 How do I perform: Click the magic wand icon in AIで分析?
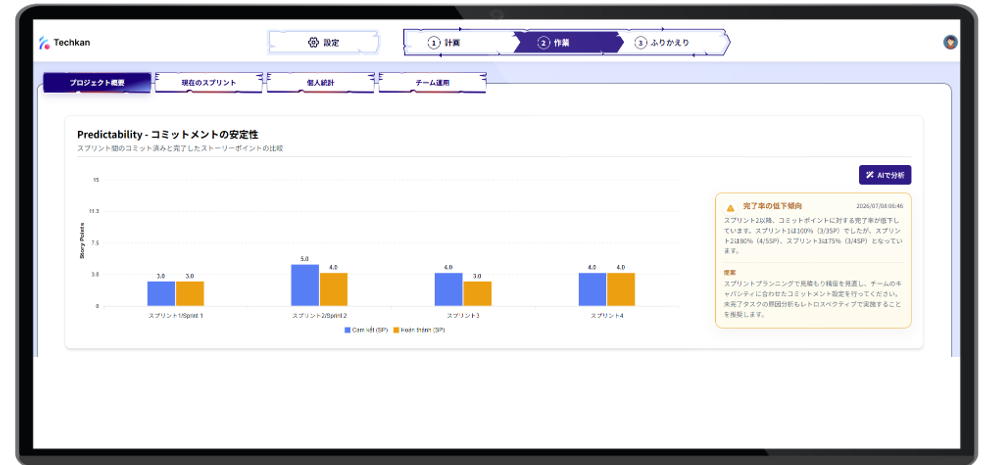tap(870, 175)
